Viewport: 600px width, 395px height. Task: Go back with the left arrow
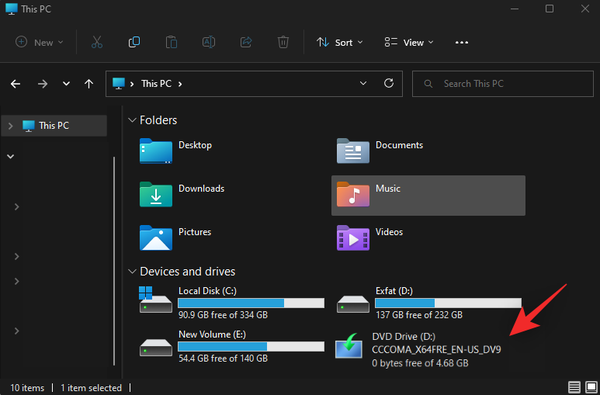coord(15,84)
